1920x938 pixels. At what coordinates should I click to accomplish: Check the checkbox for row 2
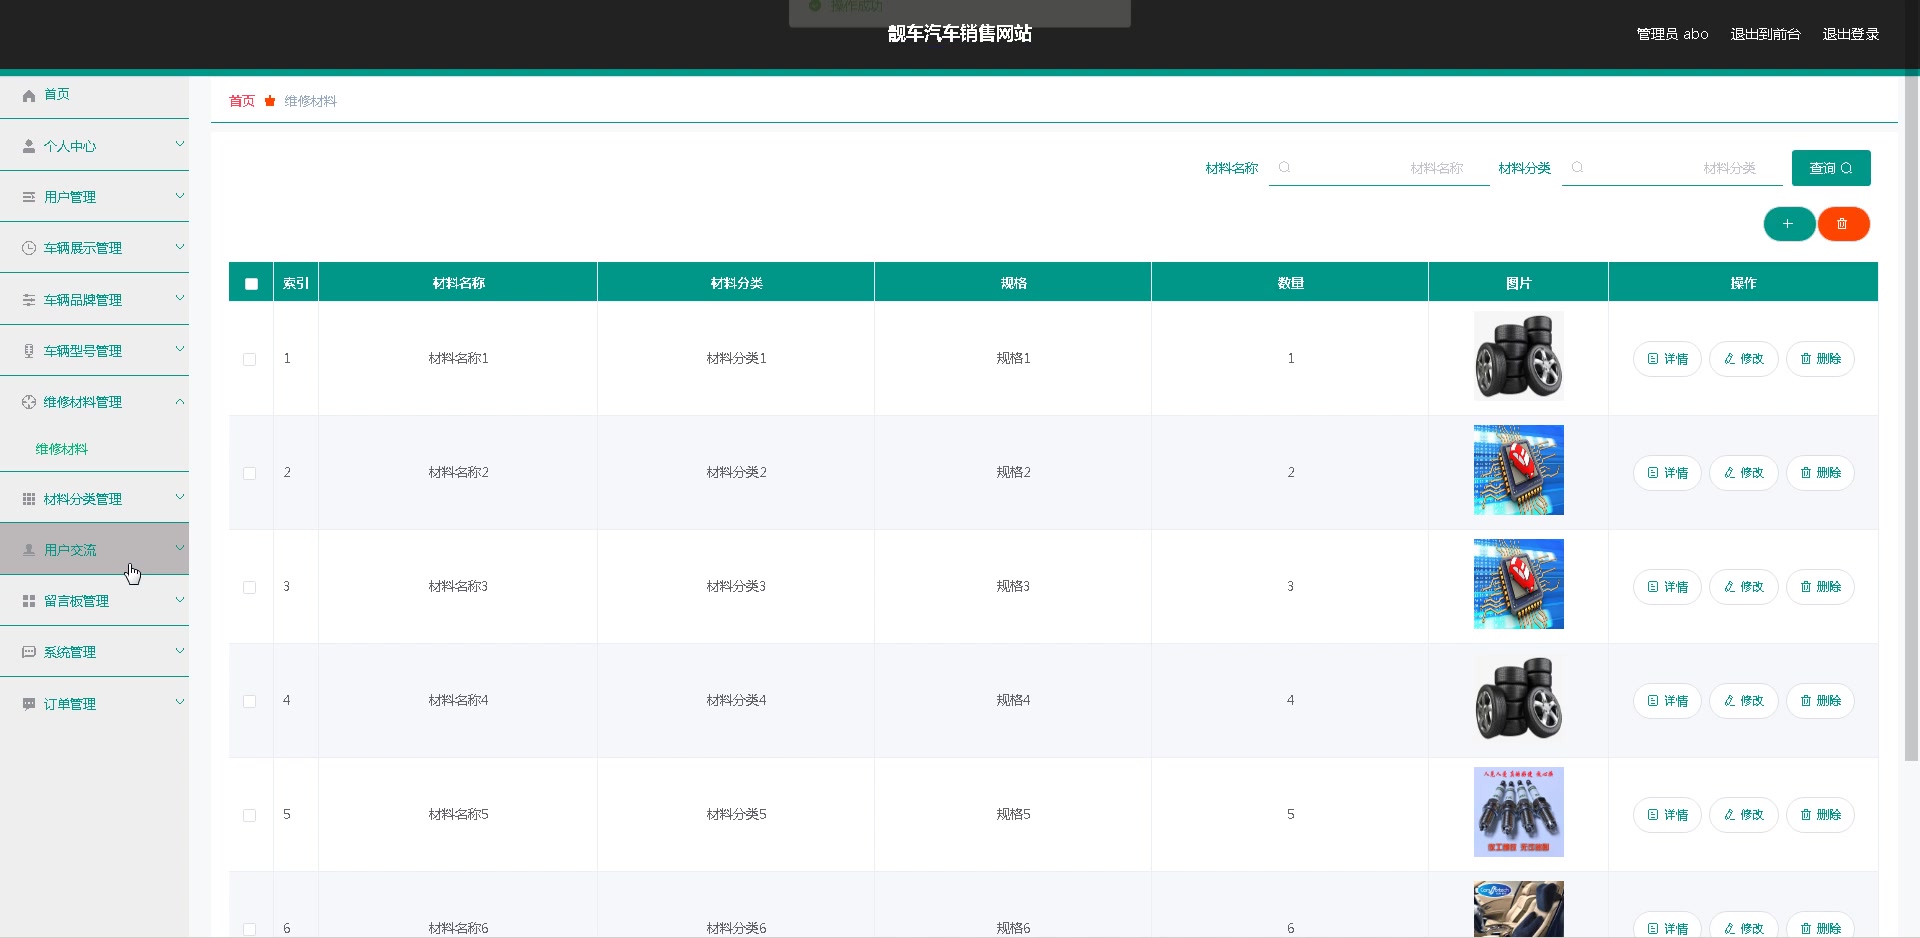click(250, 473)
